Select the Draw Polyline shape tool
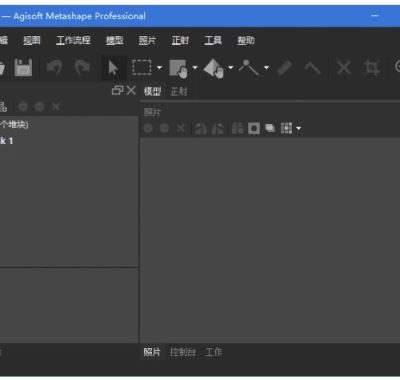Viewport: 400px width, 380px height. [249, 67]
